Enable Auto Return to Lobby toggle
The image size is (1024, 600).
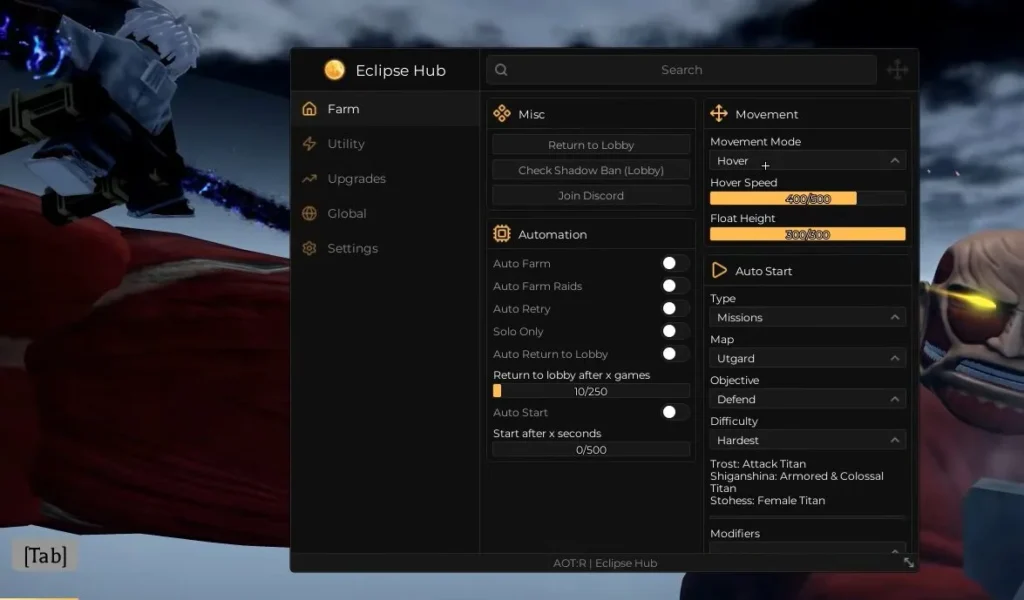point(675,354)
